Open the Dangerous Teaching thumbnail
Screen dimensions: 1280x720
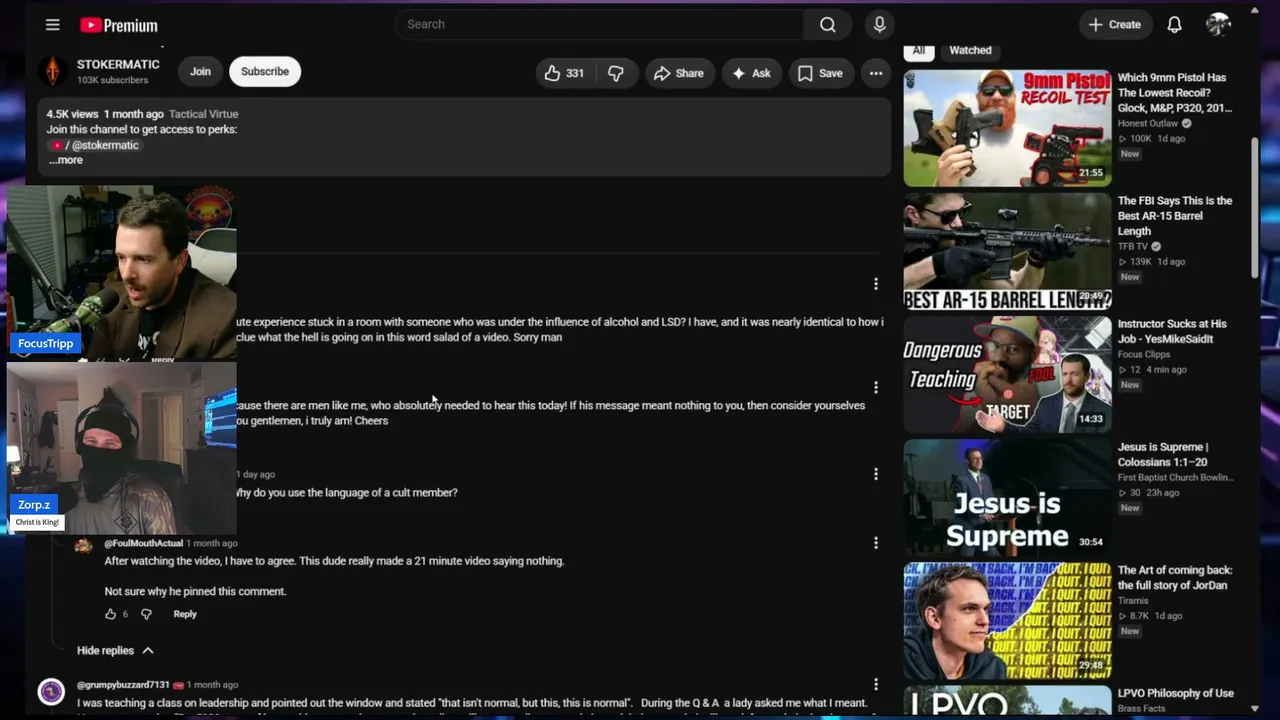(x=1007, y=374)
